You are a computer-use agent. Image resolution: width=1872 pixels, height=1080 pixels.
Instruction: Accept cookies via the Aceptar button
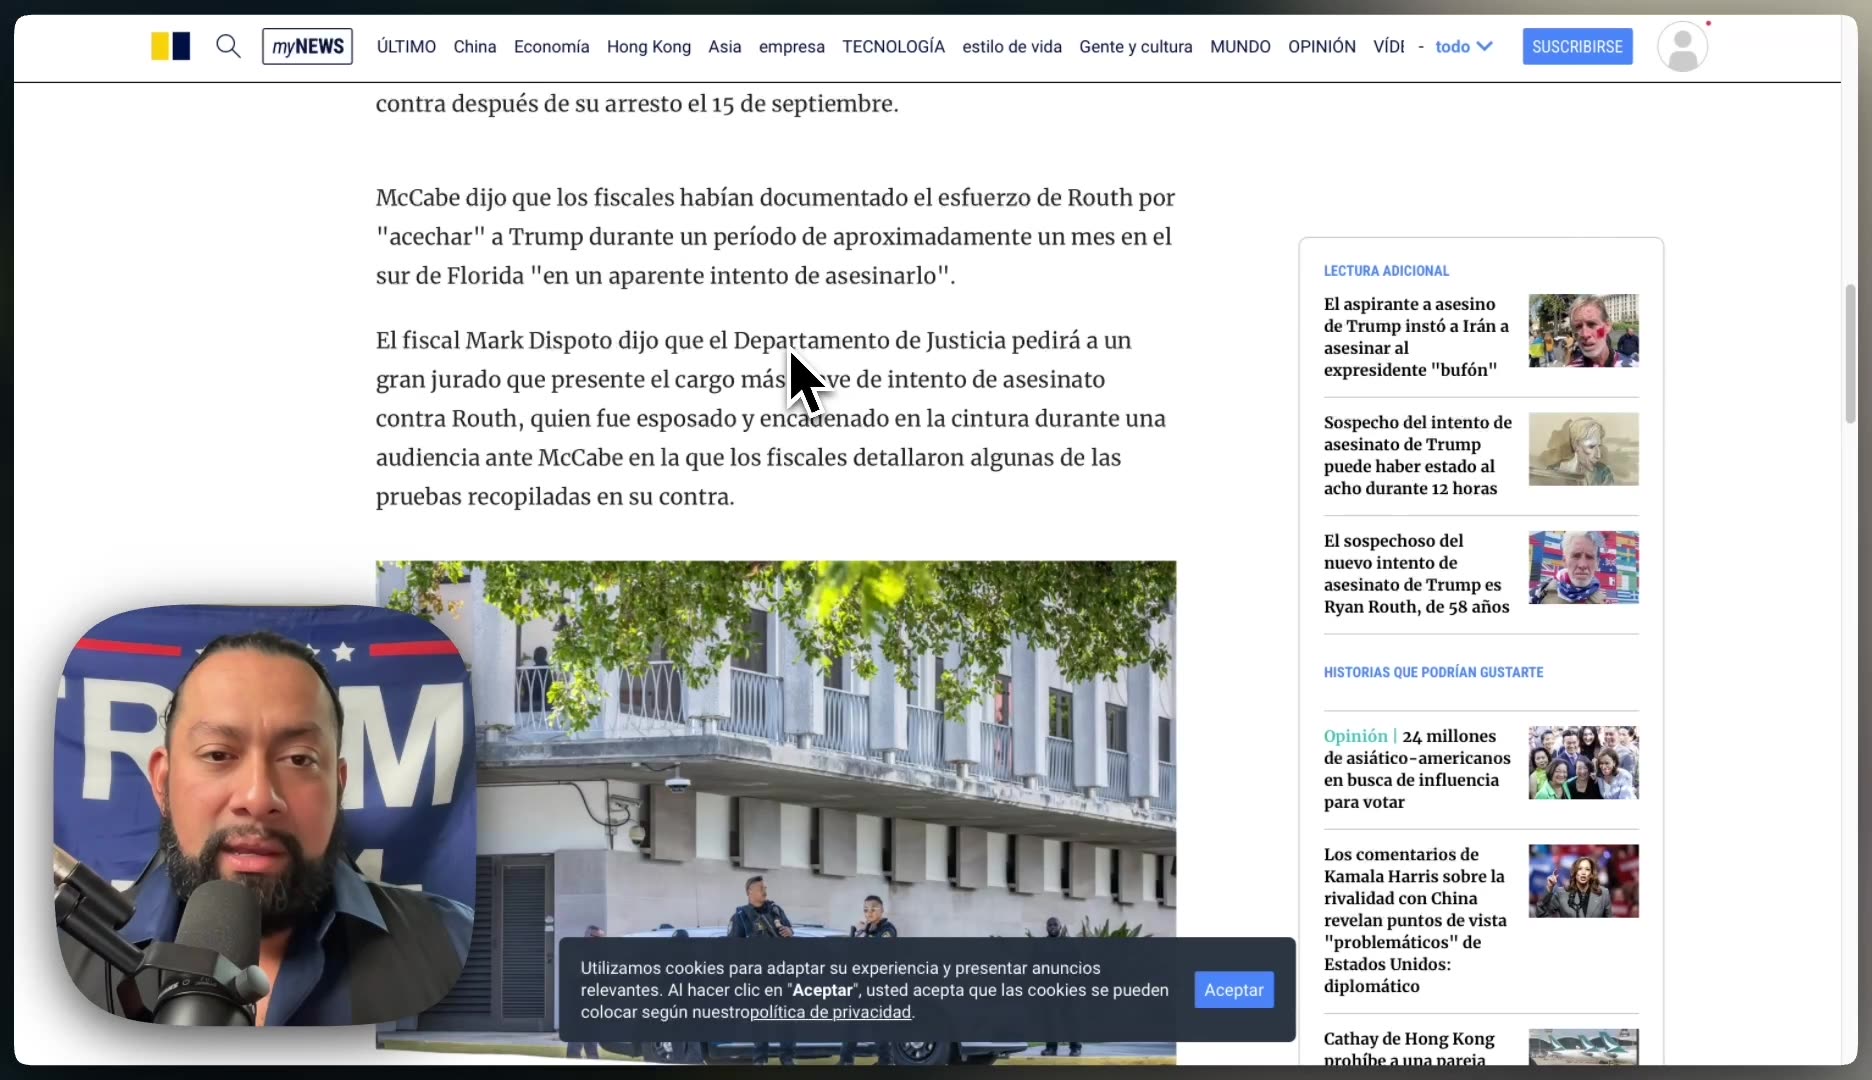[1233, 989]
